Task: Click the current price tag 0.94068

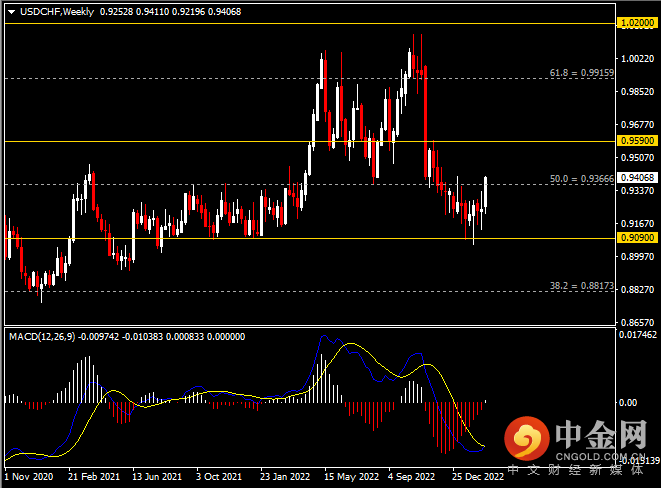Action: click(636, 177)
